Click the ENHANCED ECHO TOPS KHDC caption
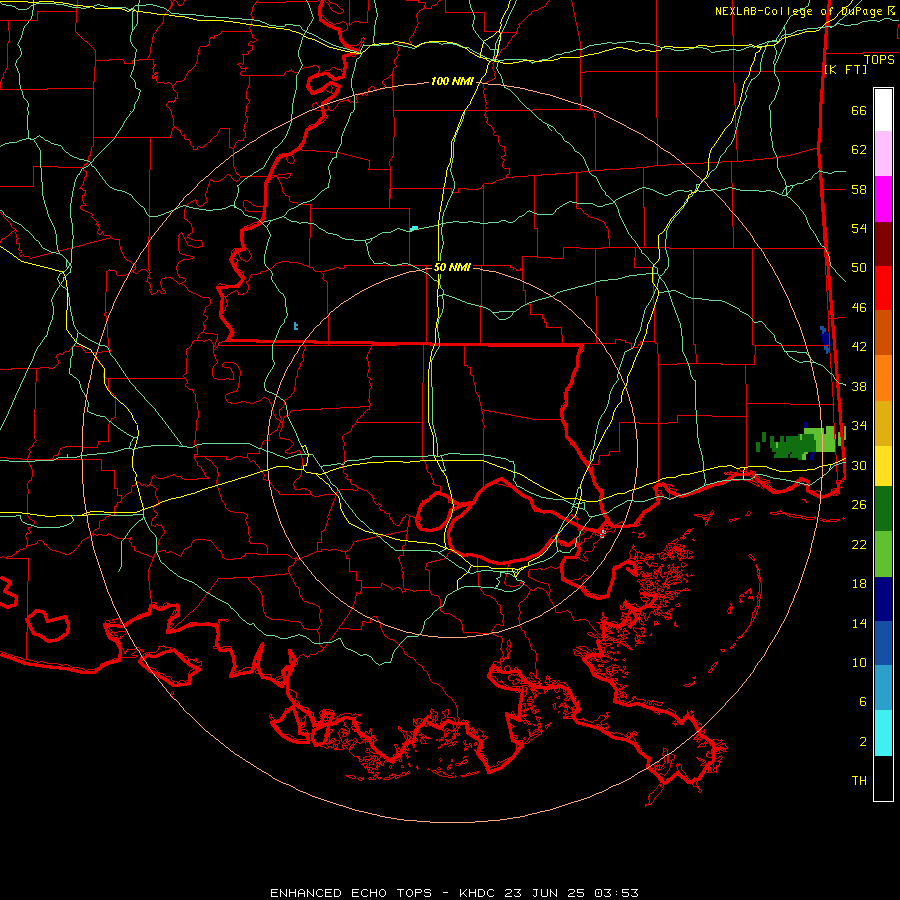The image size is (900, 900). pyautogui.click(x=454, y=893)
